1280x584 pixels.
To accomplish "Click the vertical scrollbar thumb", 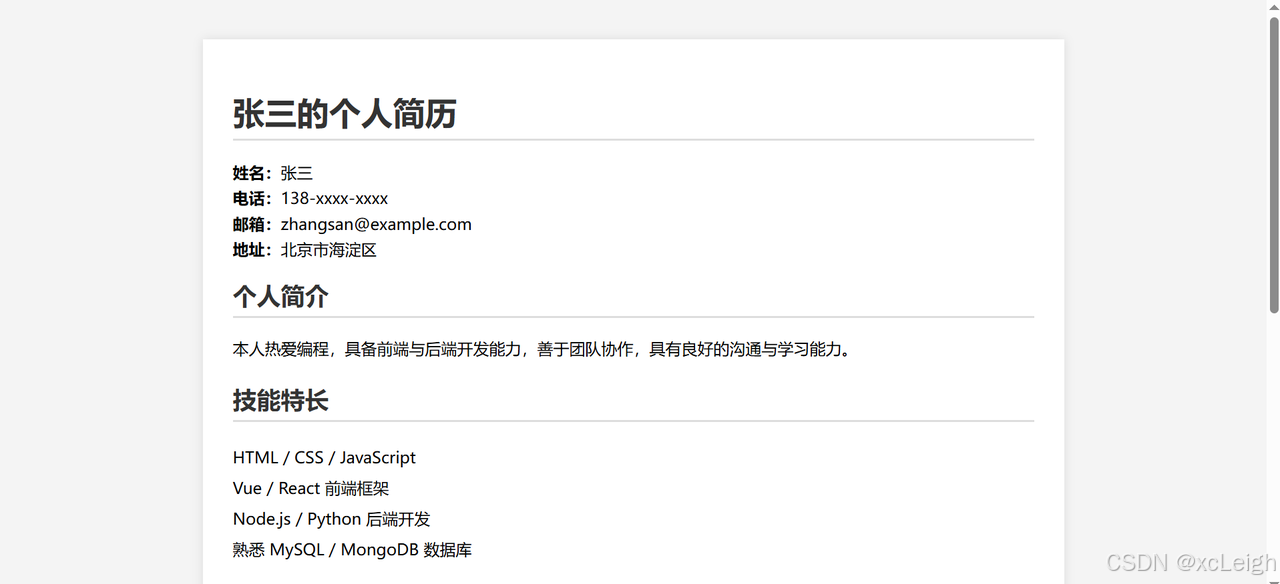I will click(x=1274, y=165).
